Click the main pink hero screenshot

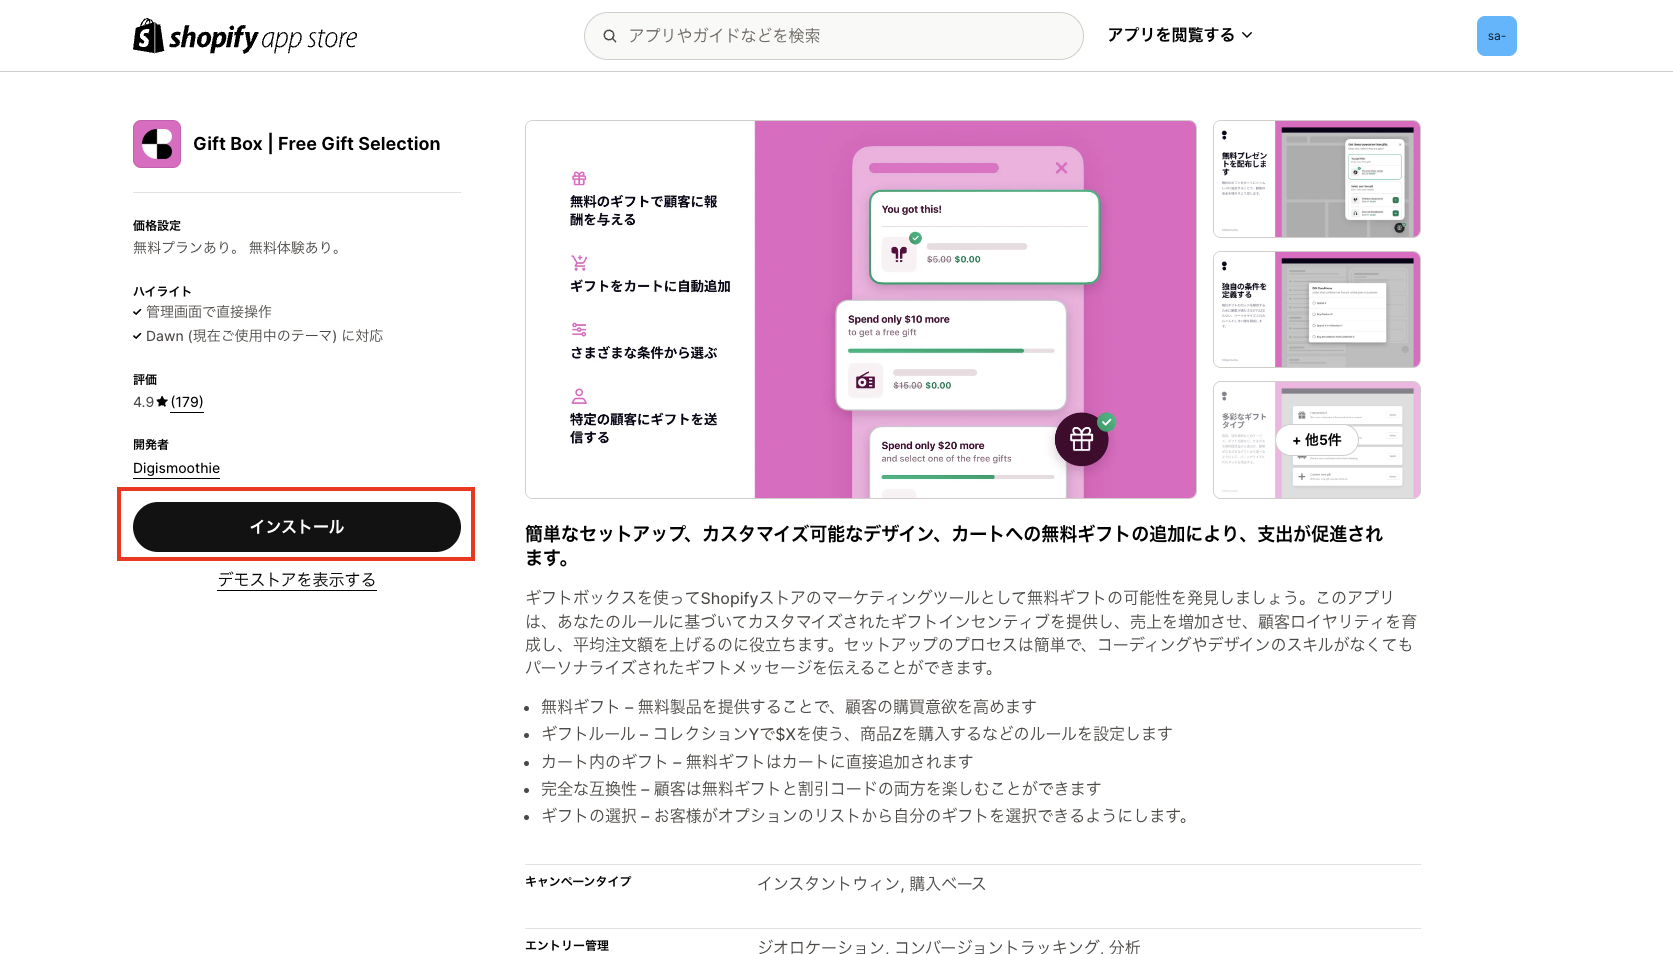pyautogui.click(x=861, y=309)
